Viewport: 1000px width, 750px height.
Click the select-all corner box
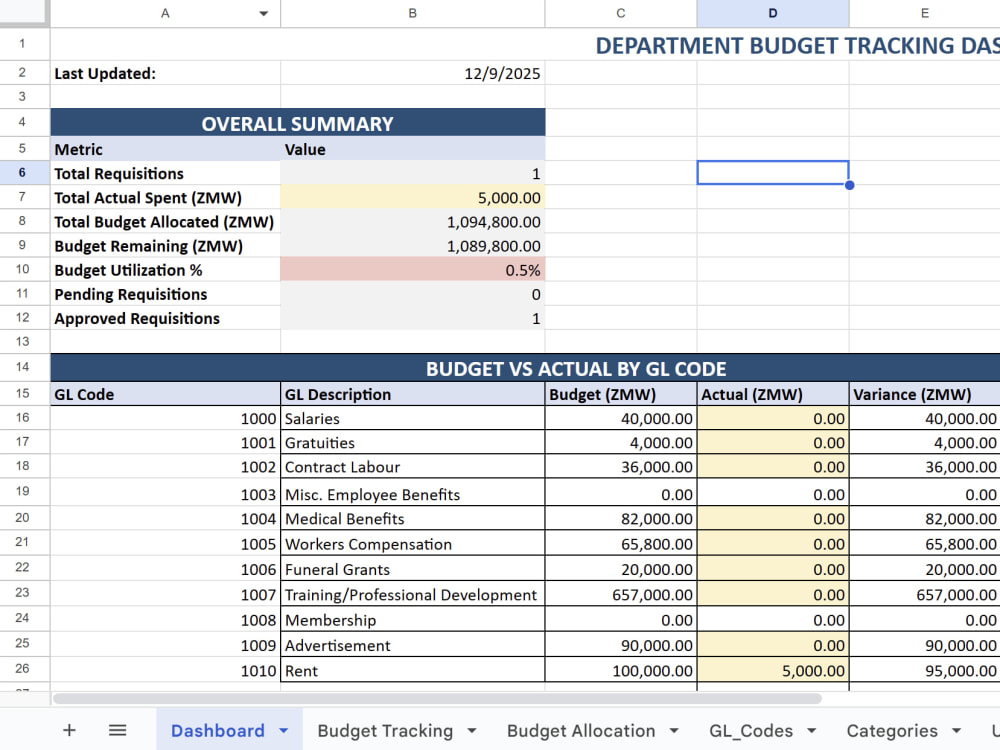coord(24,13)
